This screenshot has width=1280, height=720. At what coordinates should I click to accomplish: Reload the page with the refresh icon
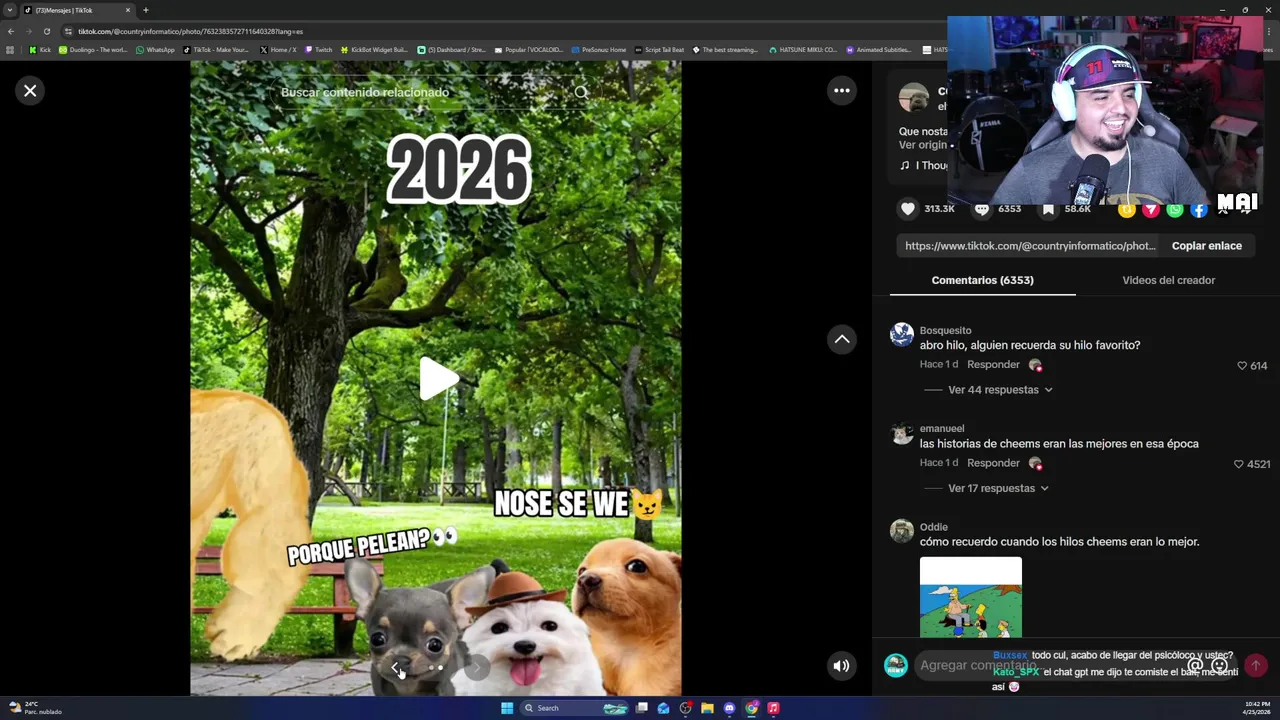point(46,31)
